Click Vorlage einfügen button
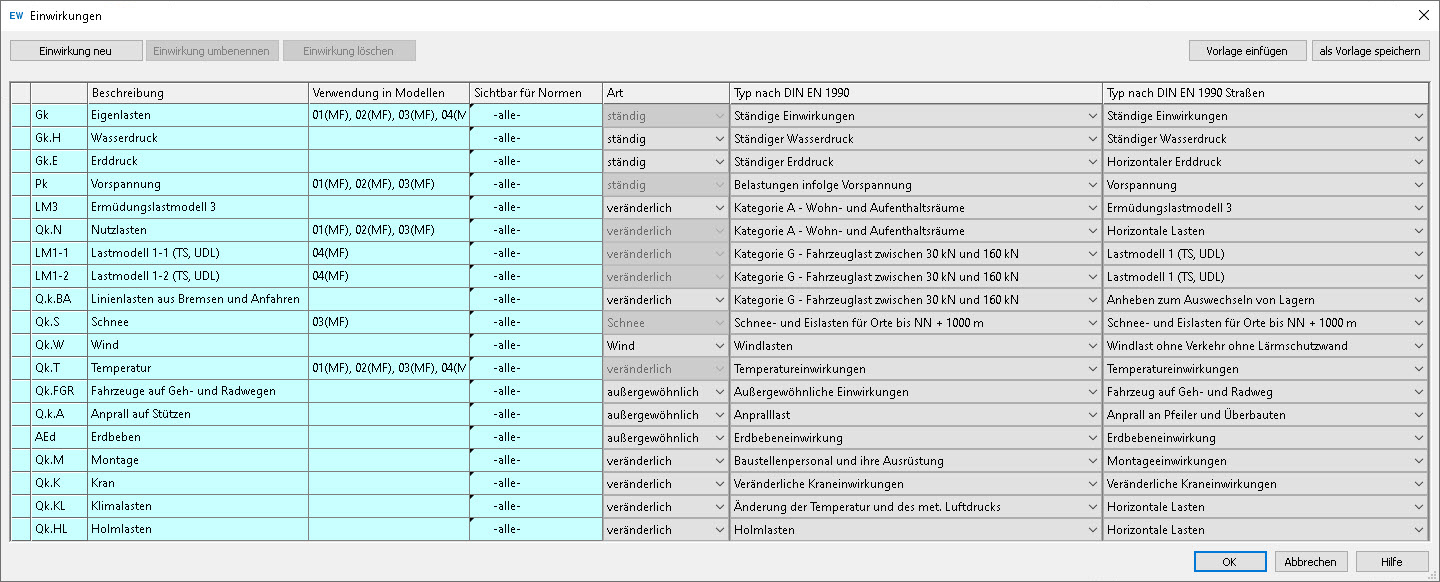The image size is (1440, 582). point(1247,51)
